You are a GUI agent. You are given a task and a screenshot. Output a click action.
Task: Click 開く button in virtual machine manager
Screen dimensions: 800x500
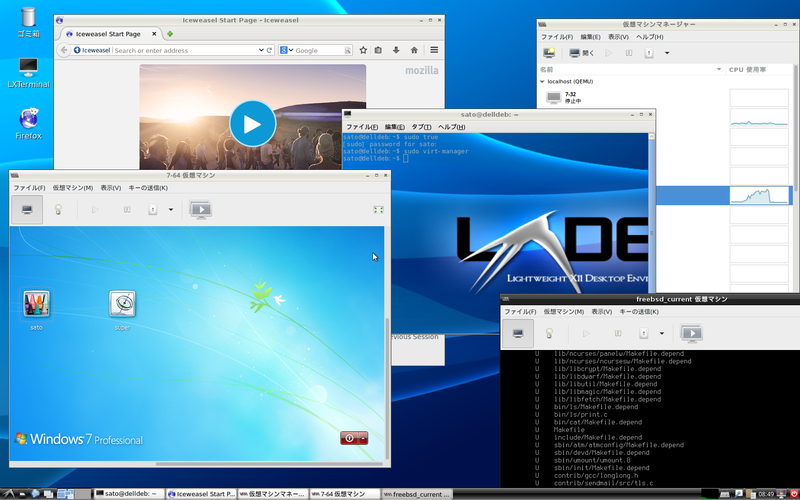pyautogui.click(x=581, y=53)
